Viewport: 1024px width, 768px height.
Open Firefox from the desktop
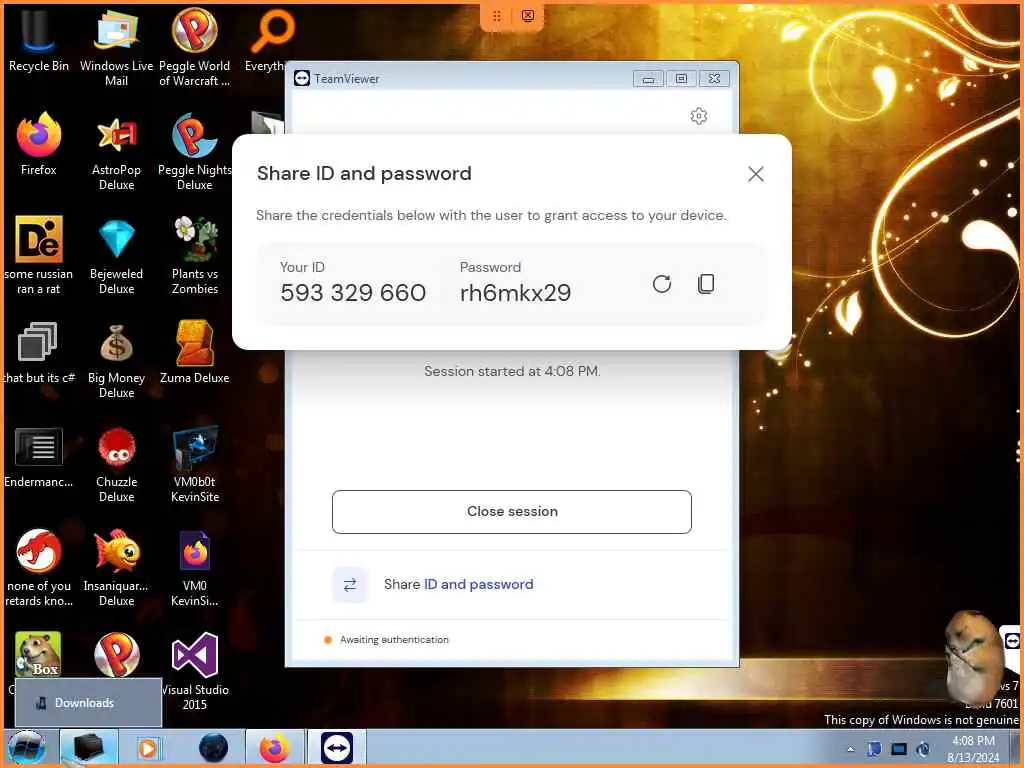tap(39, 144)
